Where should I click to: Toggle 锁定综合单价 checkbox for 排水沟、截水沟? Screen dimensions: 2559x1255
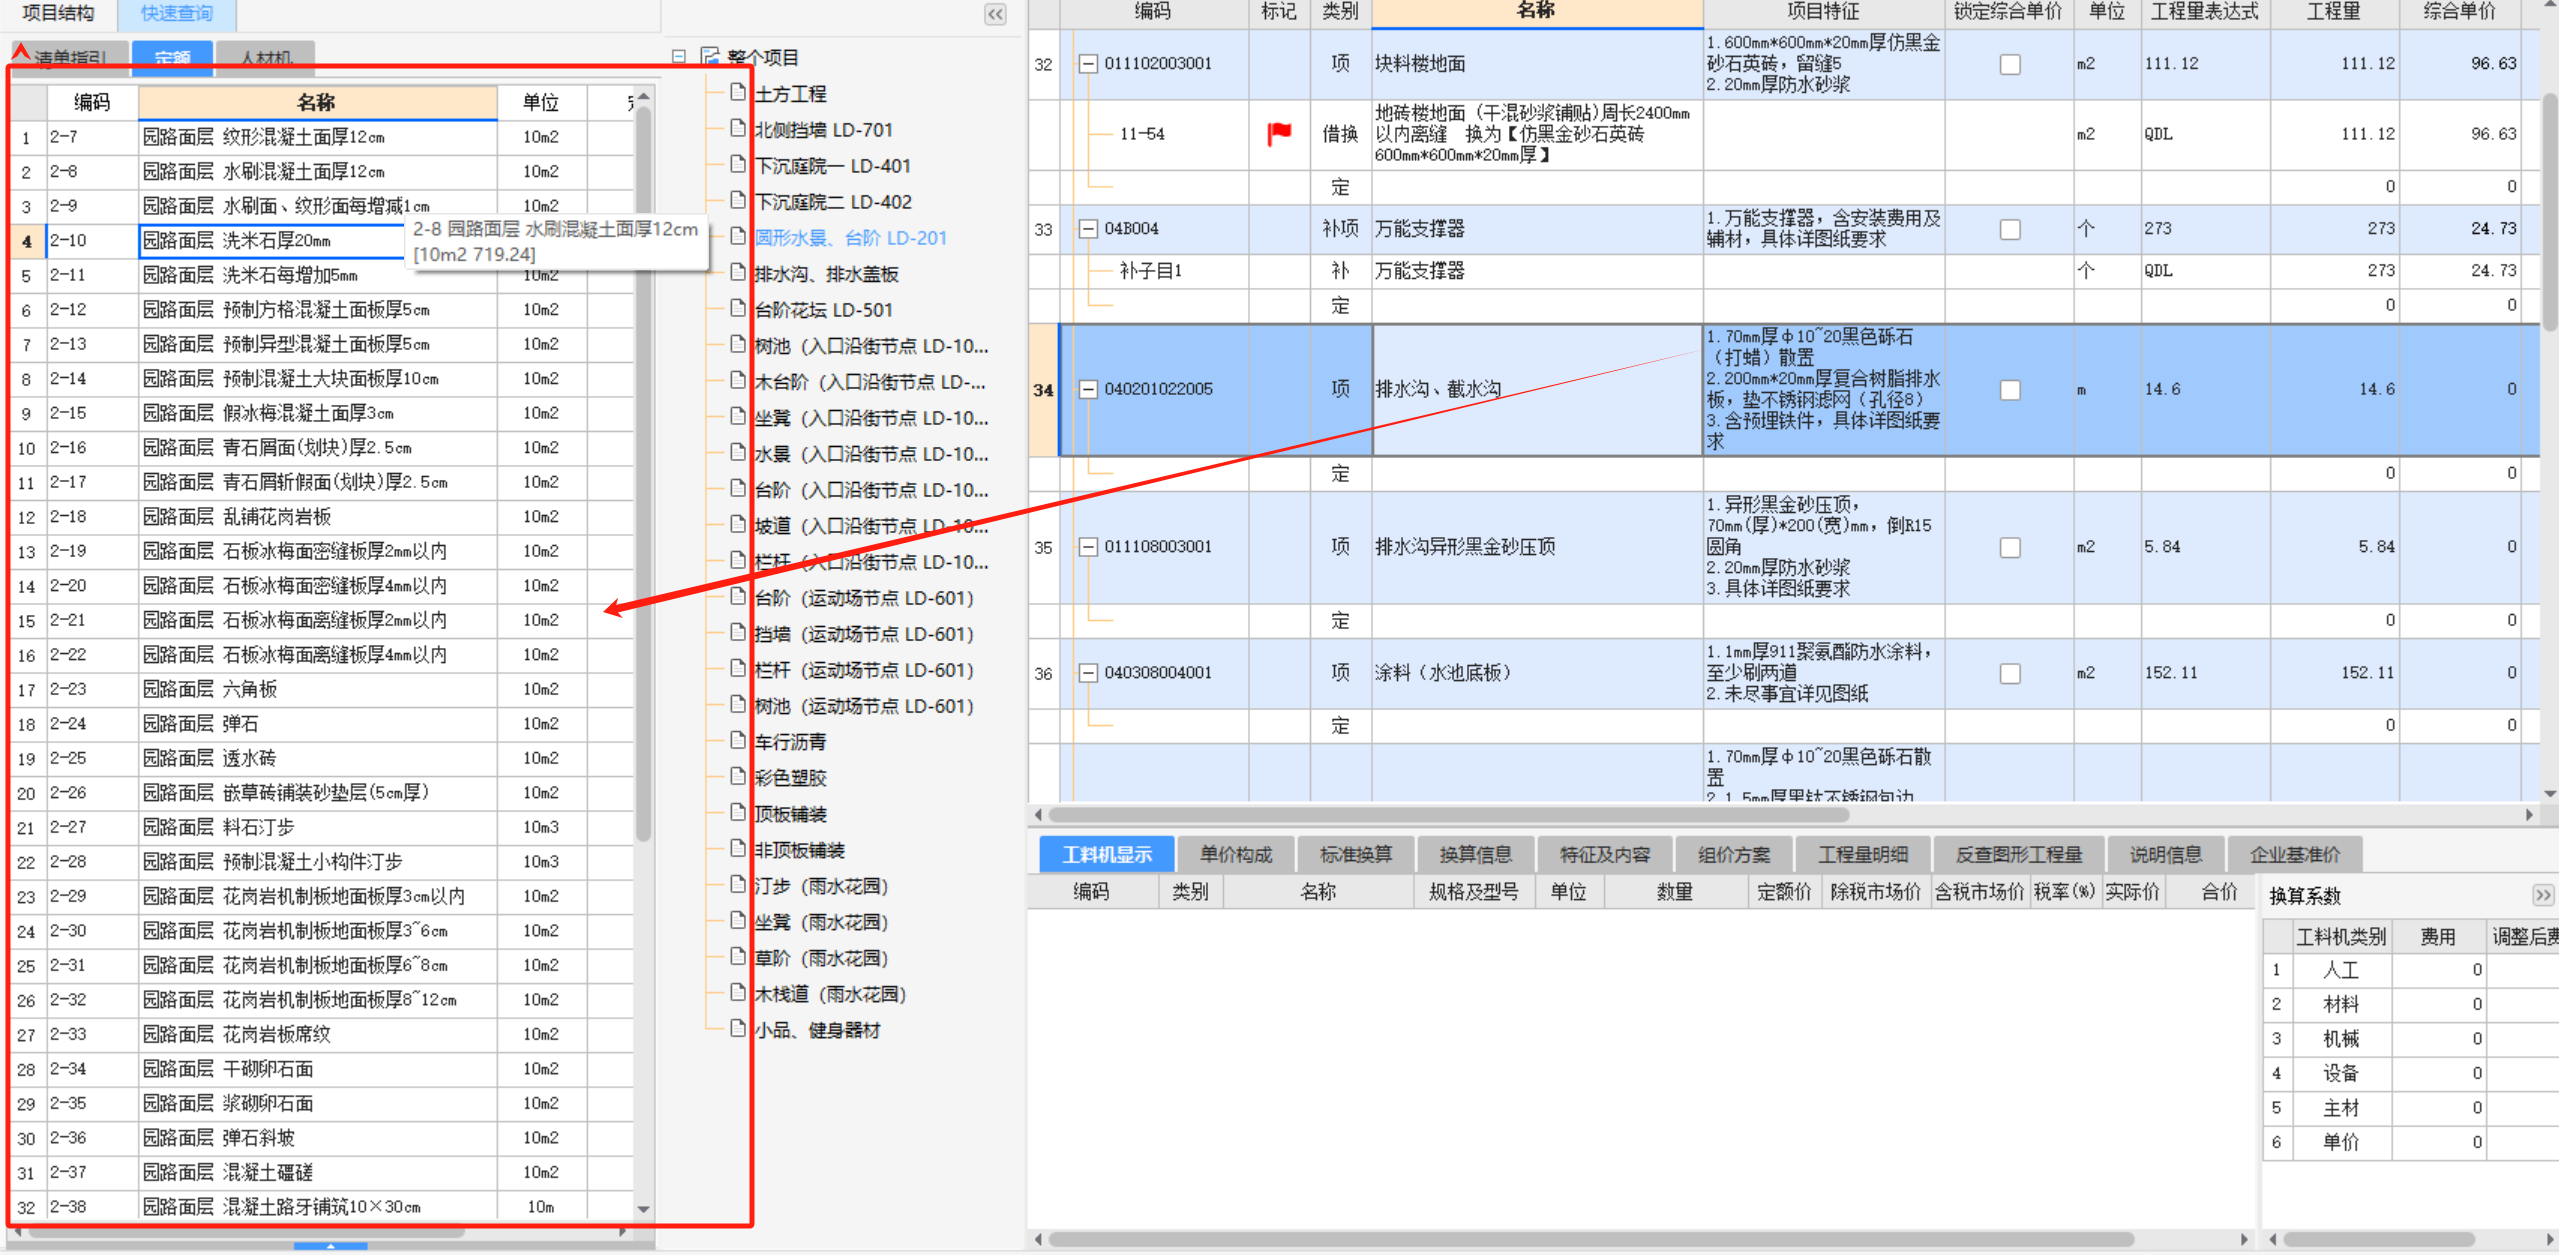pyautogui.click(x=2009, y=390)
